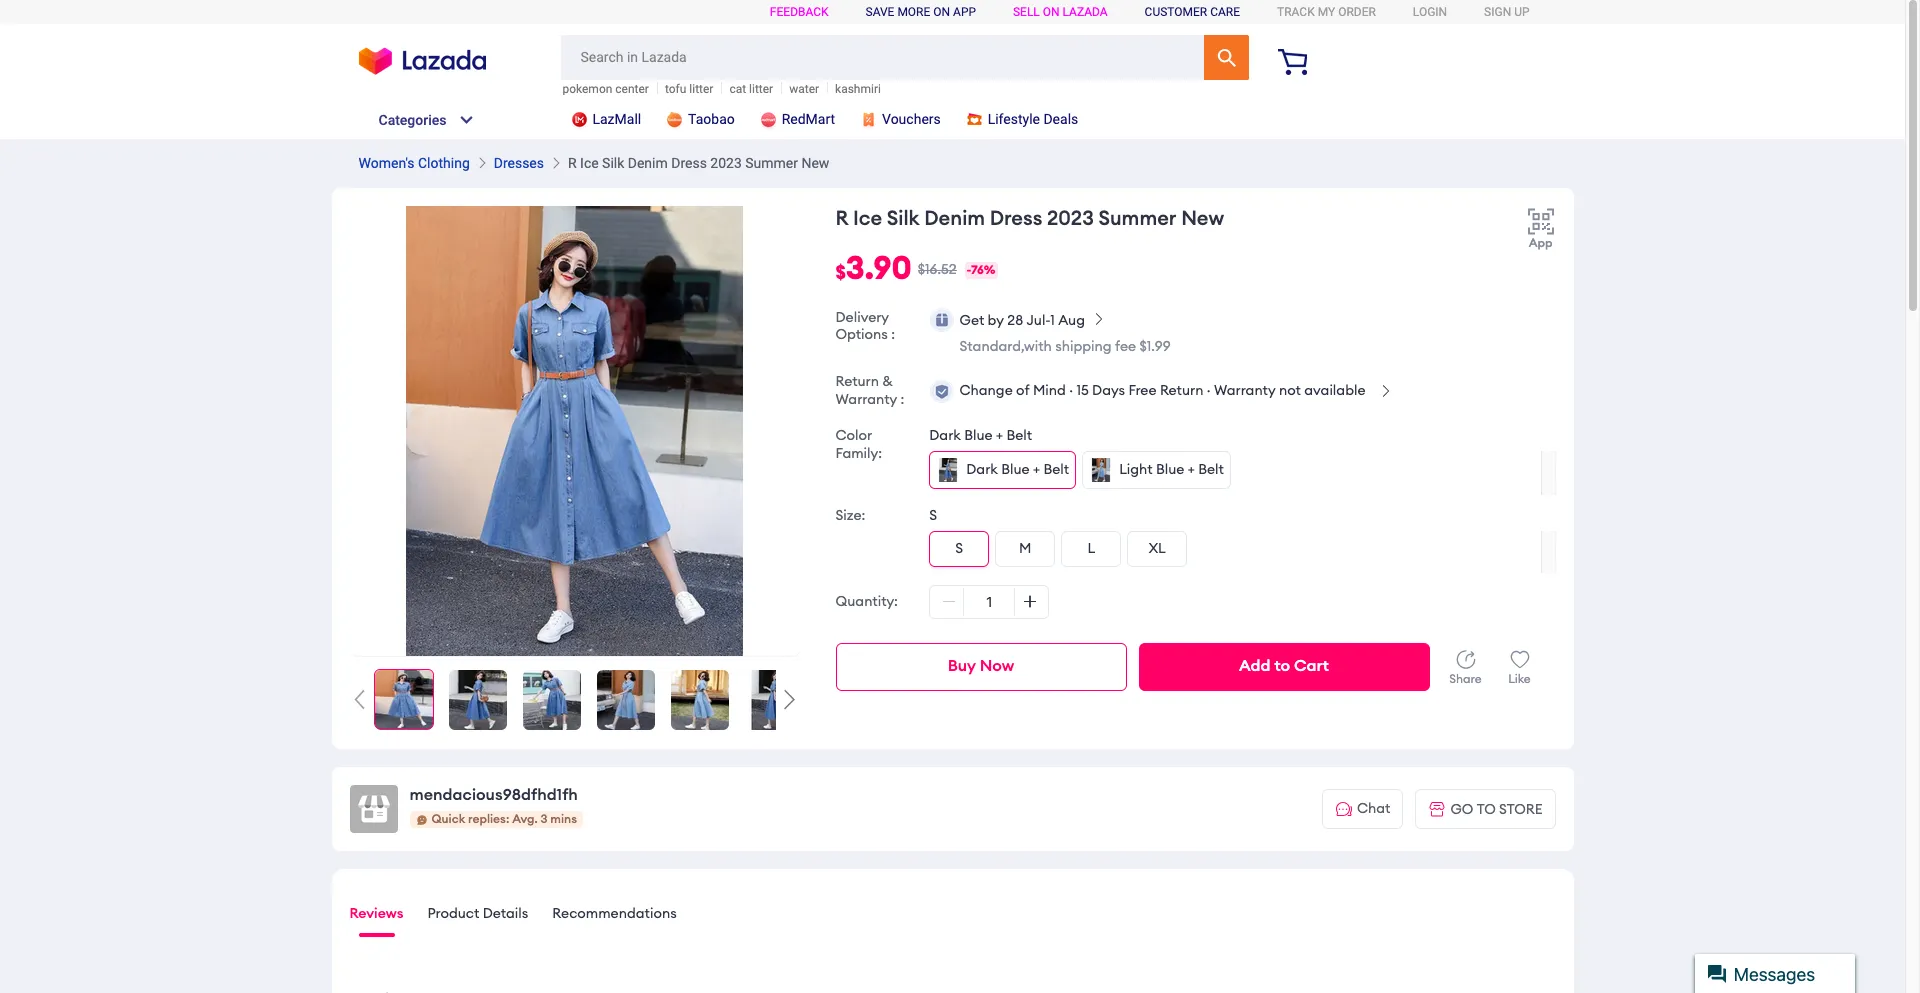Switch to the Product Details tab
The image size is (1920, 993).
tap(478, 914)
